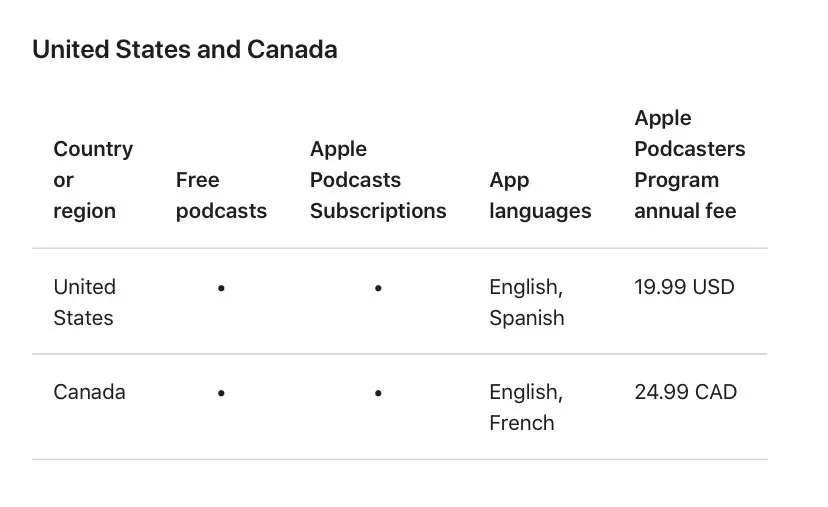The height and width of the screenshot is (507, 828).
Task: Click the word "Apple" in the Subscriptions header
Action: click(x=338, y=149)
